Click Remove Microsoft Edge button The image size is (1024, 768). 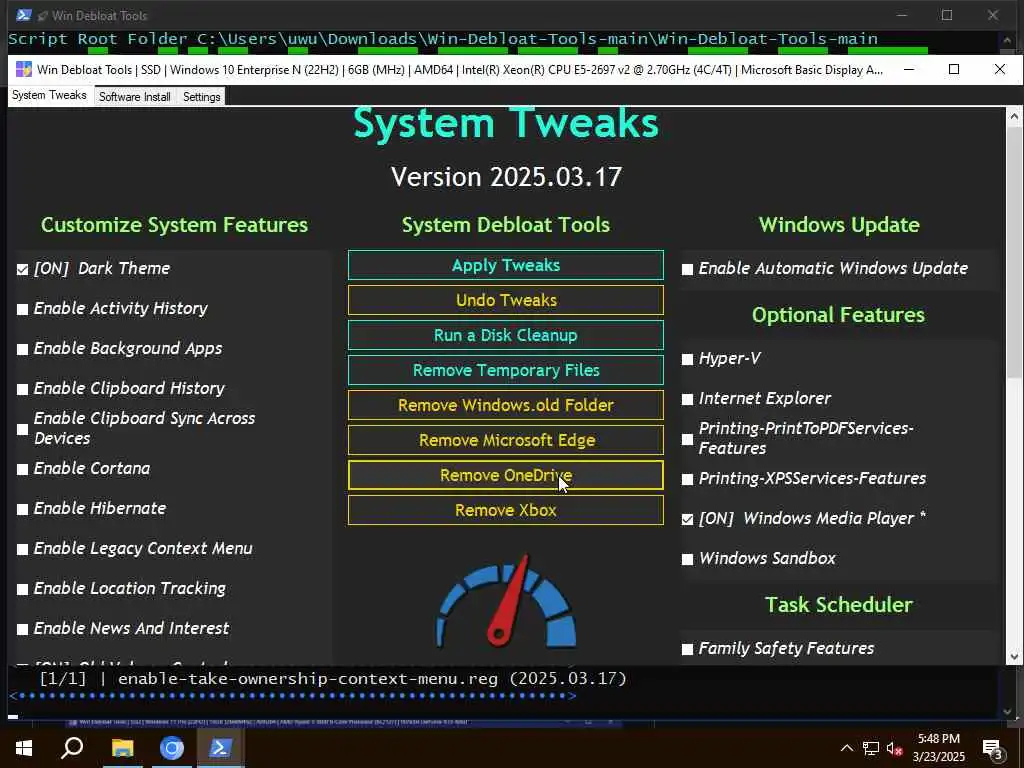[505, 440]
